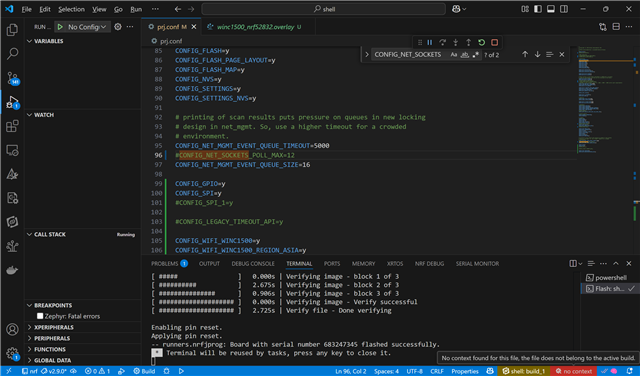Click the shell: build_1 status bar item

click(x=524, y=371)
